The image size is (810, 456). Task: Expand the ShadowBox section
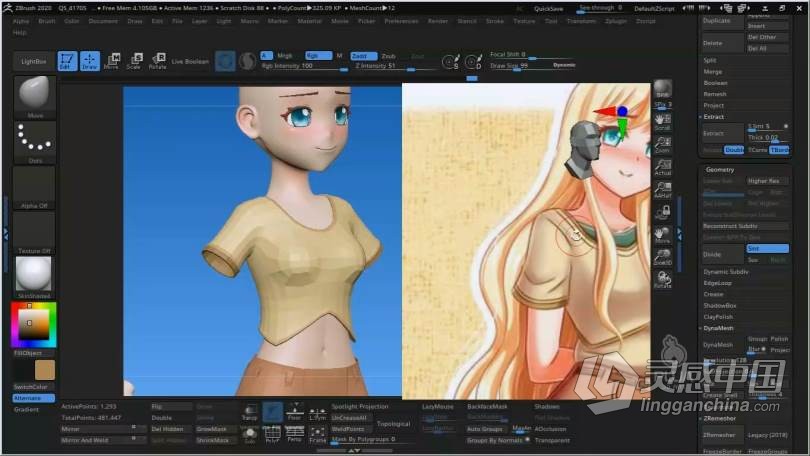[720, 306]
